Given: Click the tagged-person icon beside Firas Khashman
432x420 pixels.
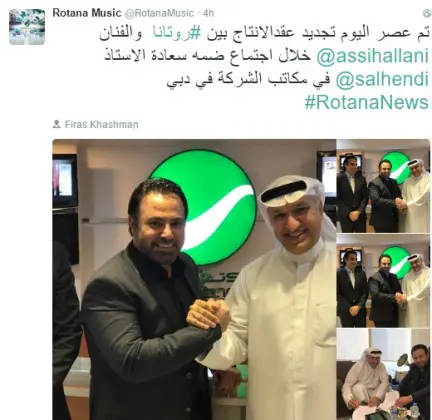Looking at the screenshot, I should click(56, 124).
